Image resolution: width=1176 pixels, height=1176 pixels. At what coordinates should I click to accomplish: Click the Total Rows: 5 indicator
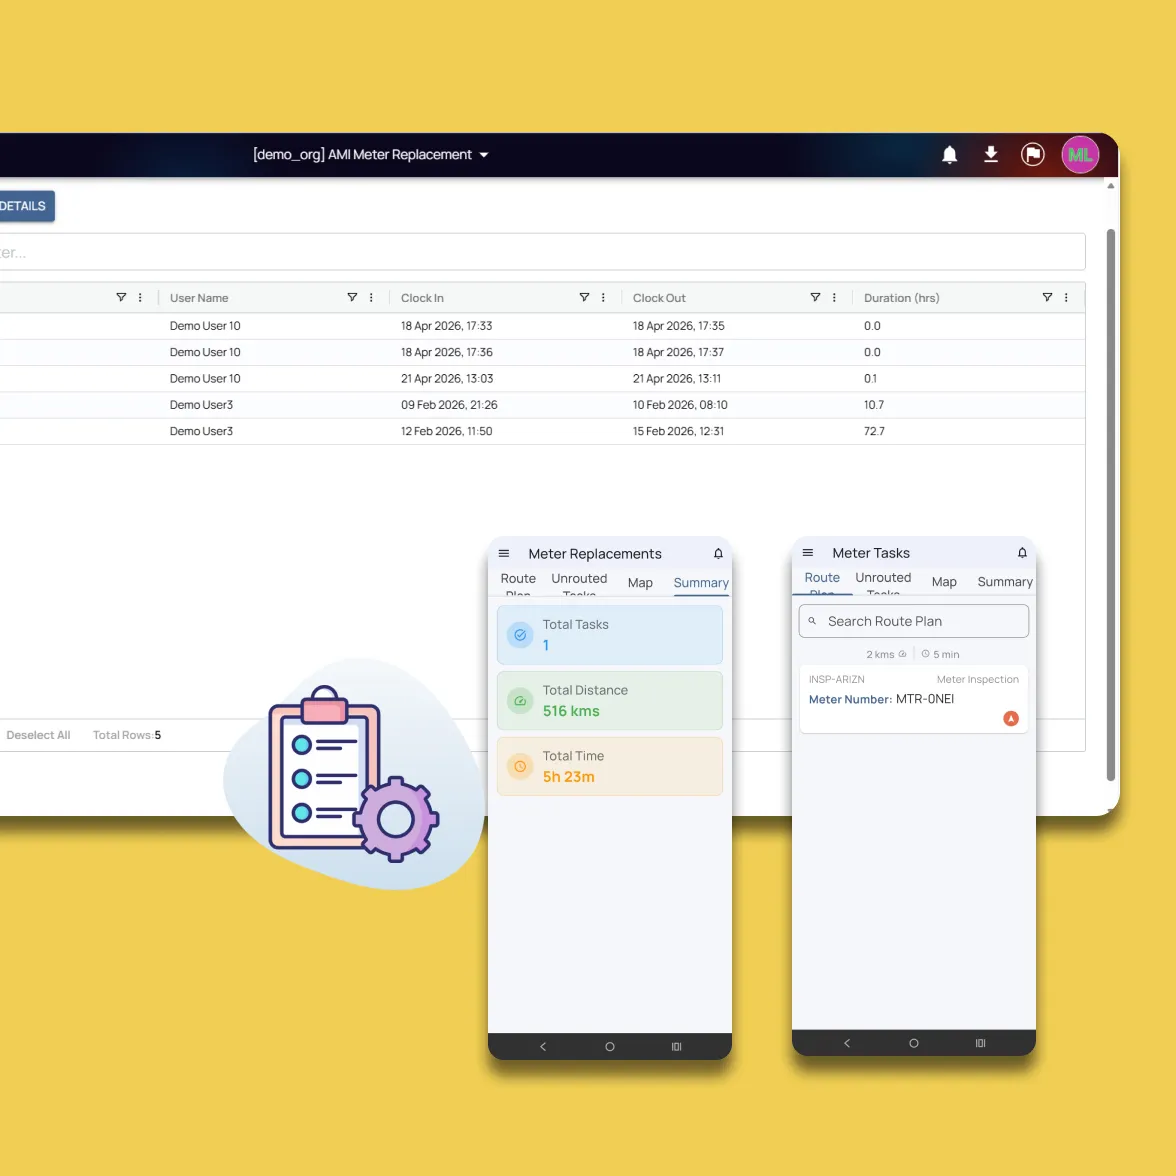pos(127,735)
